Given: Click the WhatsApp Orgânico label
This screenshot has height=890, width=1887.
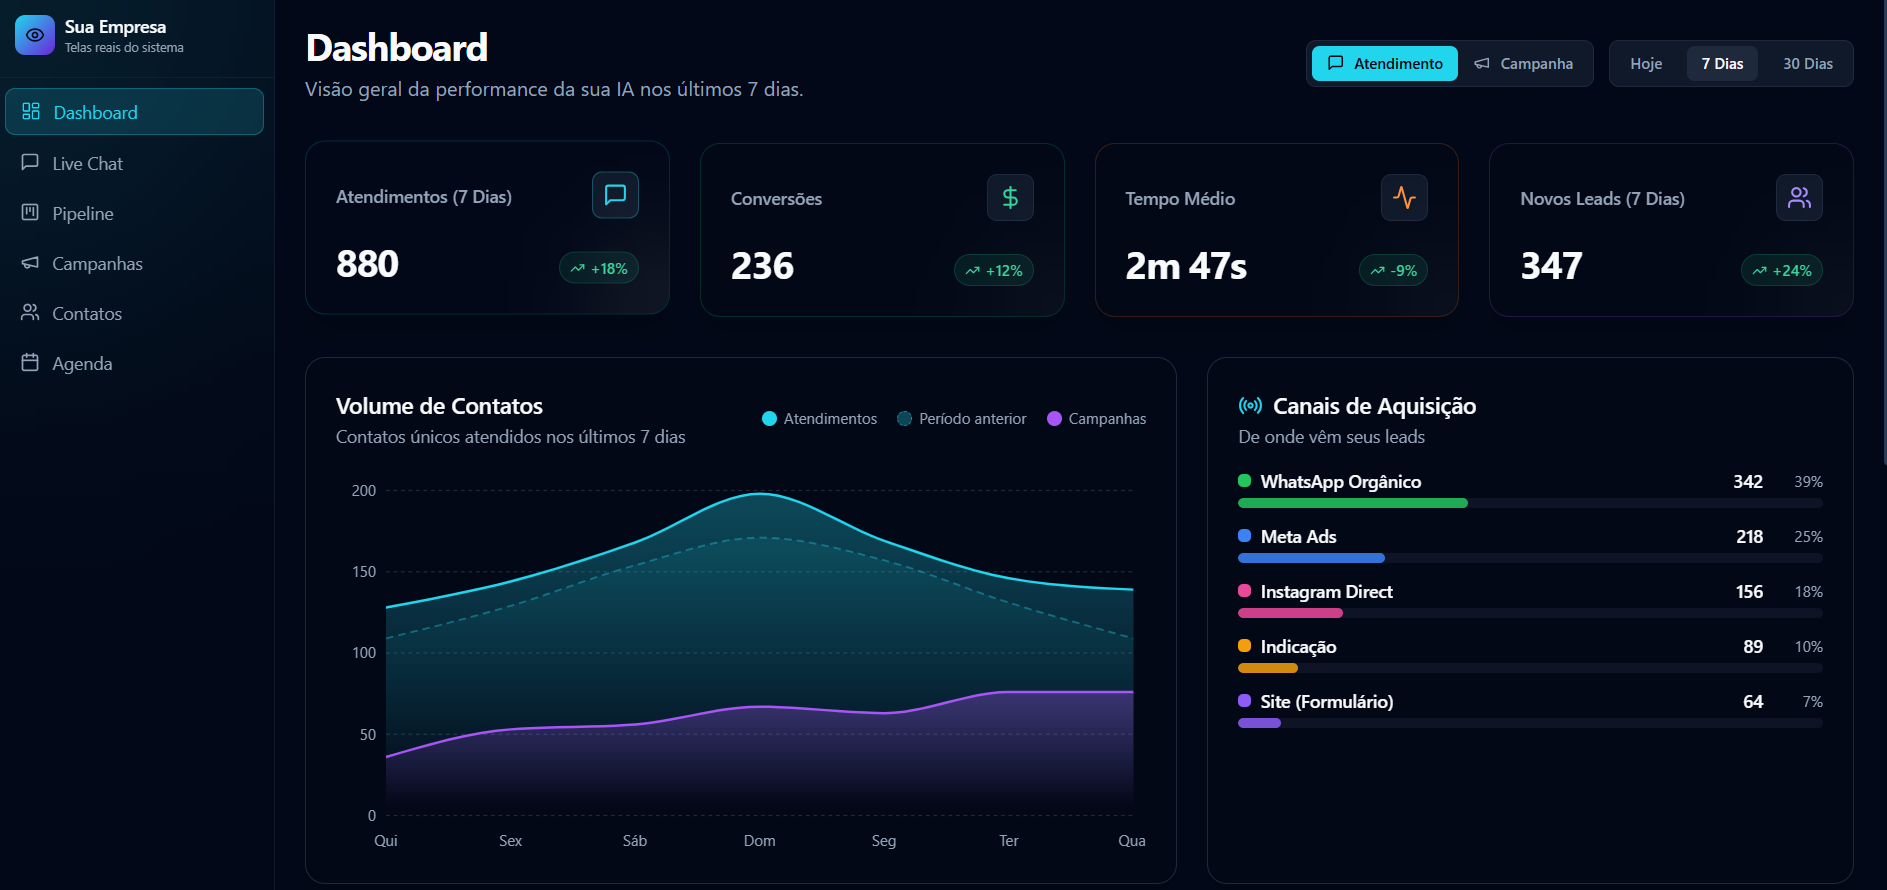Looking at the screenshot, I should point(1340,482).
